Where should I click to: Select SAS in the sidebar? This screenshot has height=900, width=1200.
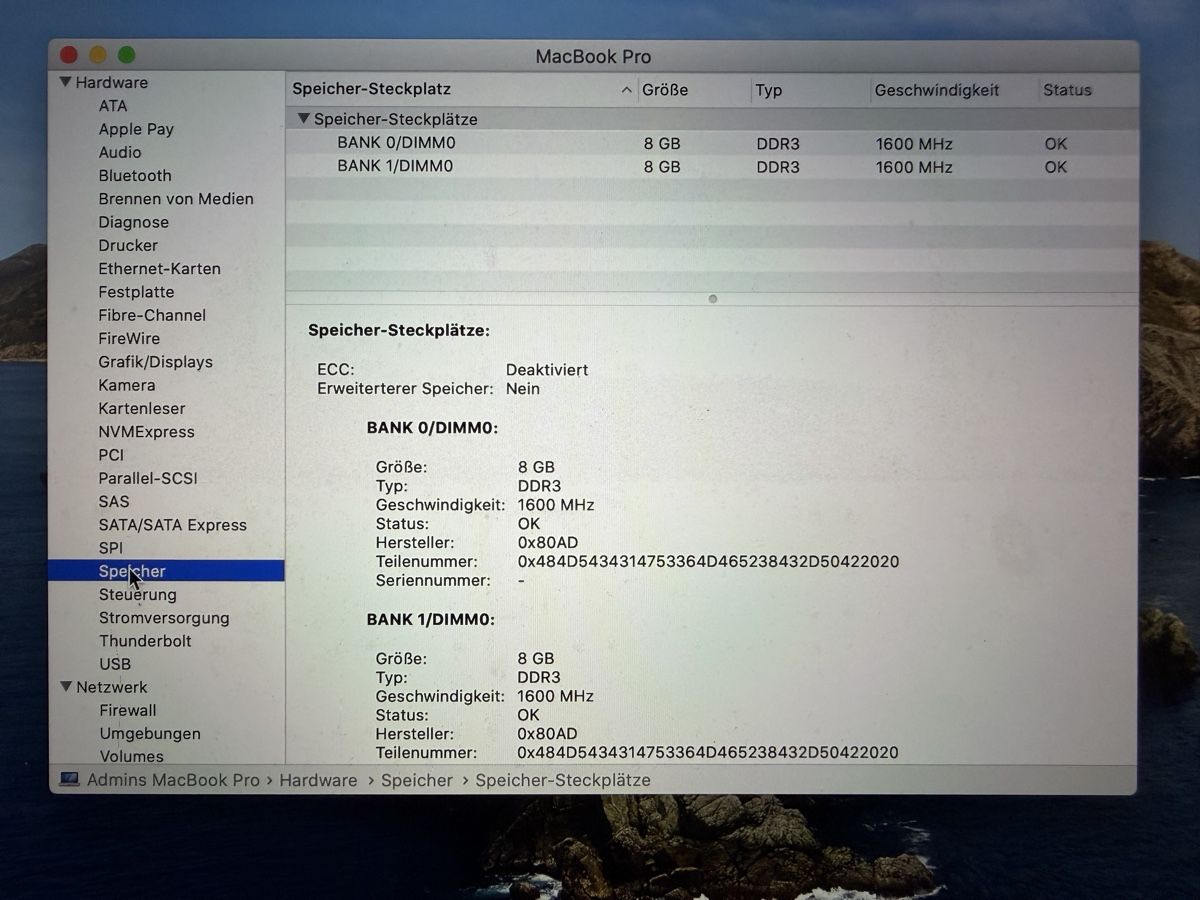pyautogui.click(x=114, y=501)
